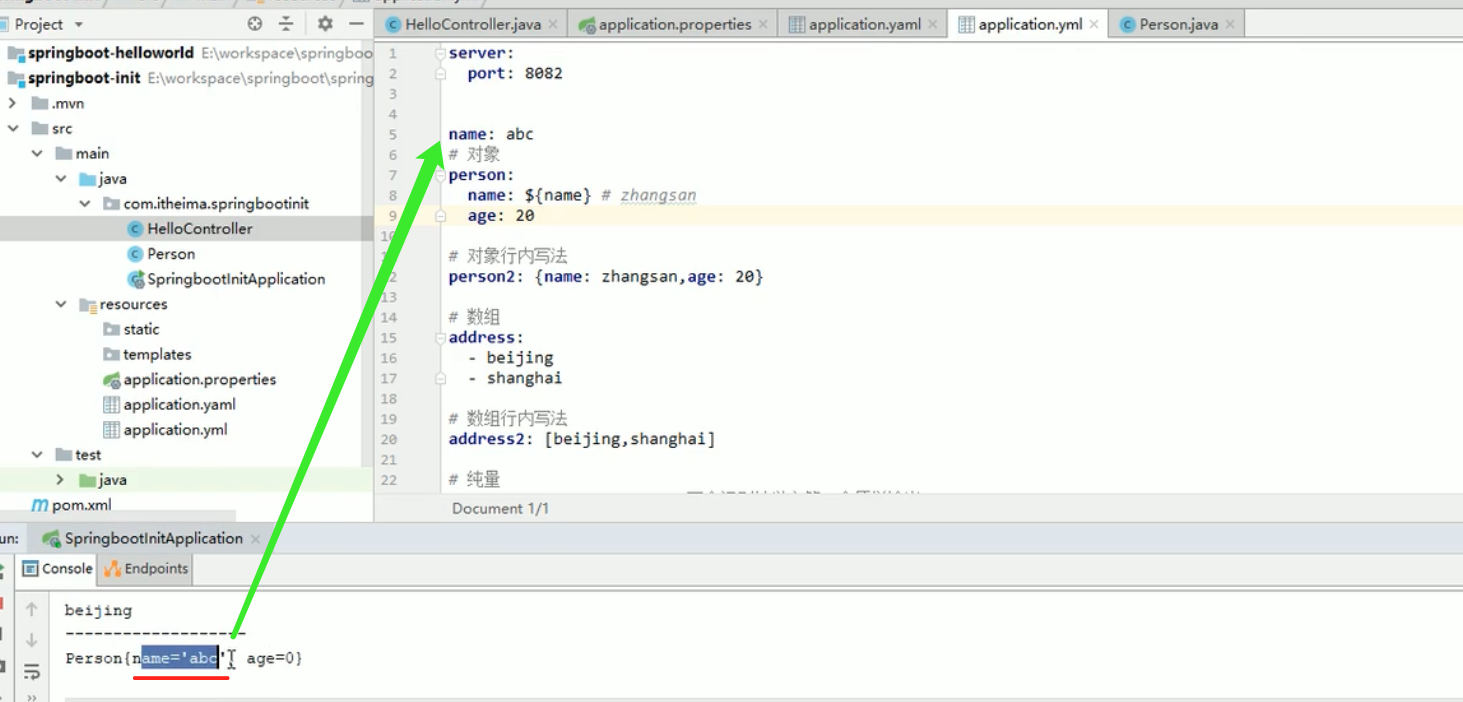
Task: Collapse the resources folder
Action: [x=61, y=304]
